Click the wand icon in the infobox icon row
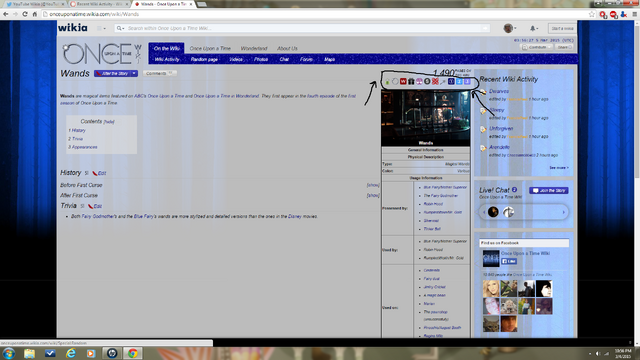Screen dimensions: 640x360 click(x=443, y=82)
